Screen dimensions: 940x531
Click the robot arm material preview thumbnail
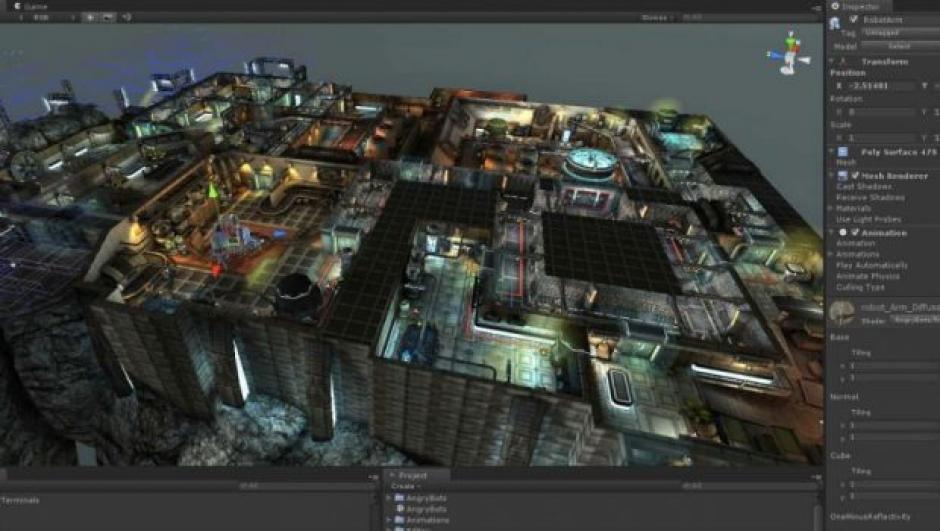(x=842, y=312)
